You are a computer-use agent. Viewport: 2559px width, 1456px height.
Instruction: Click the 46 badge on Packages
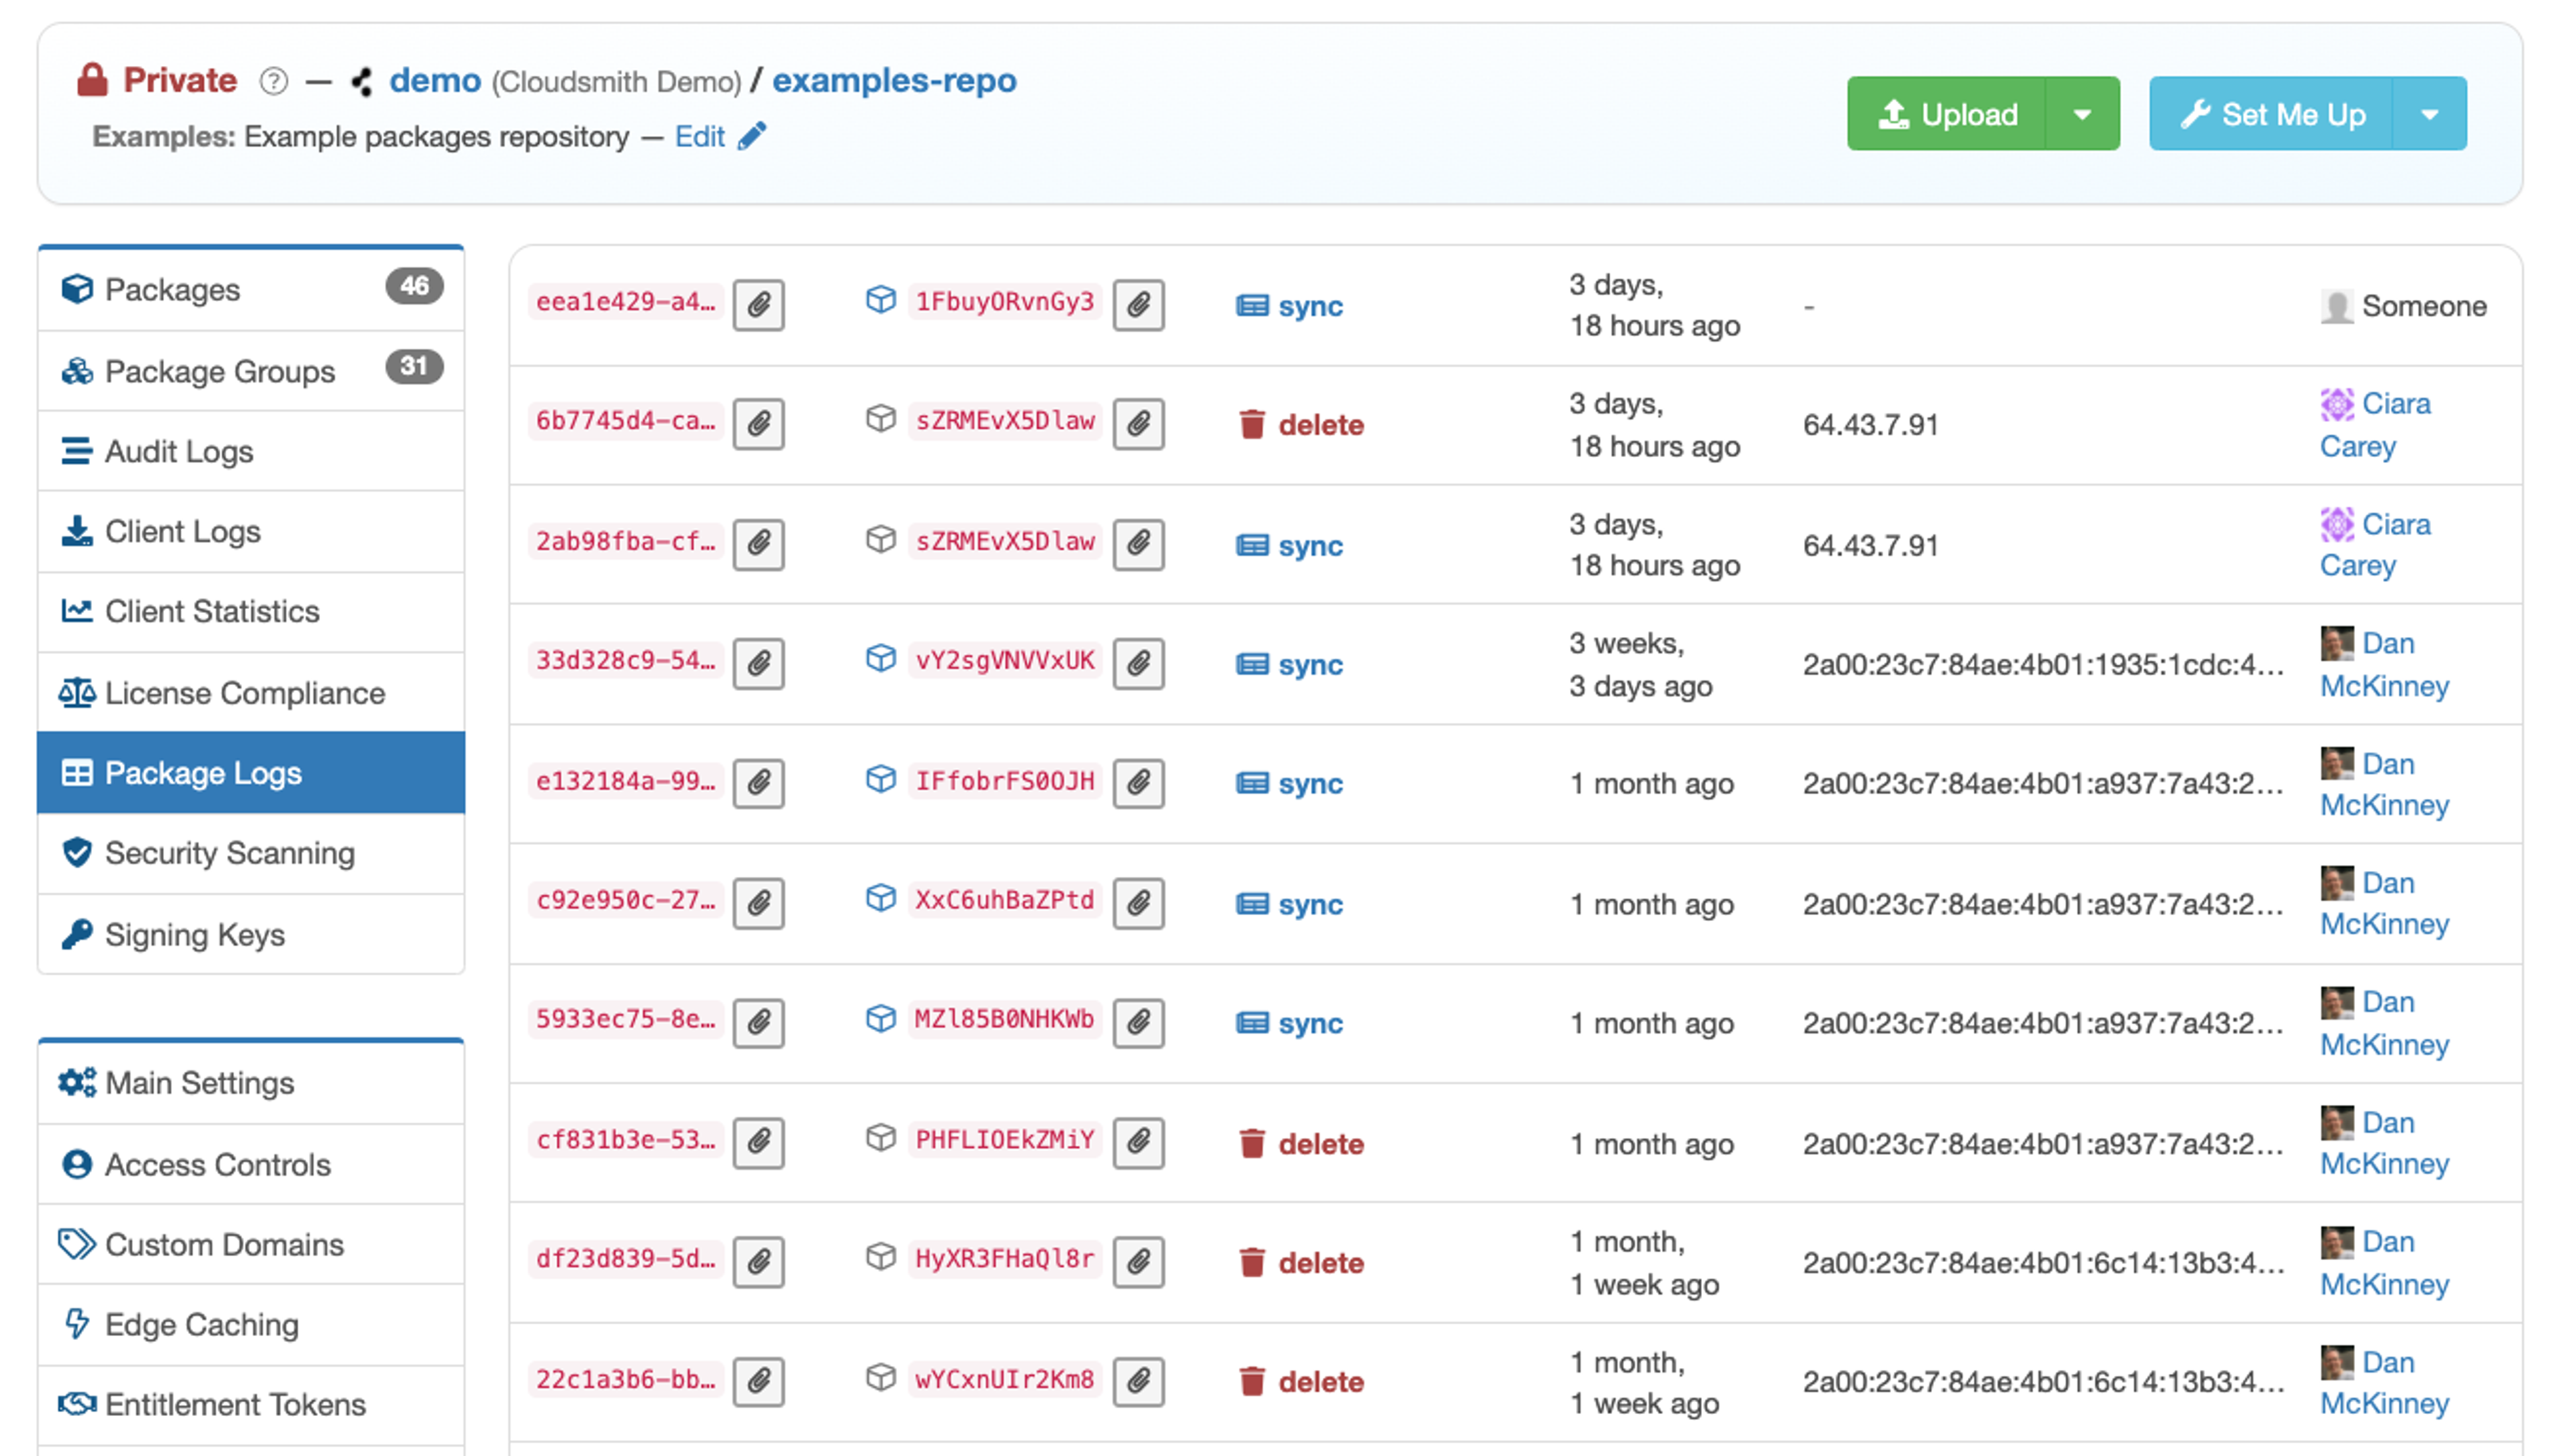pyautogui.click(x=414, y=286)
